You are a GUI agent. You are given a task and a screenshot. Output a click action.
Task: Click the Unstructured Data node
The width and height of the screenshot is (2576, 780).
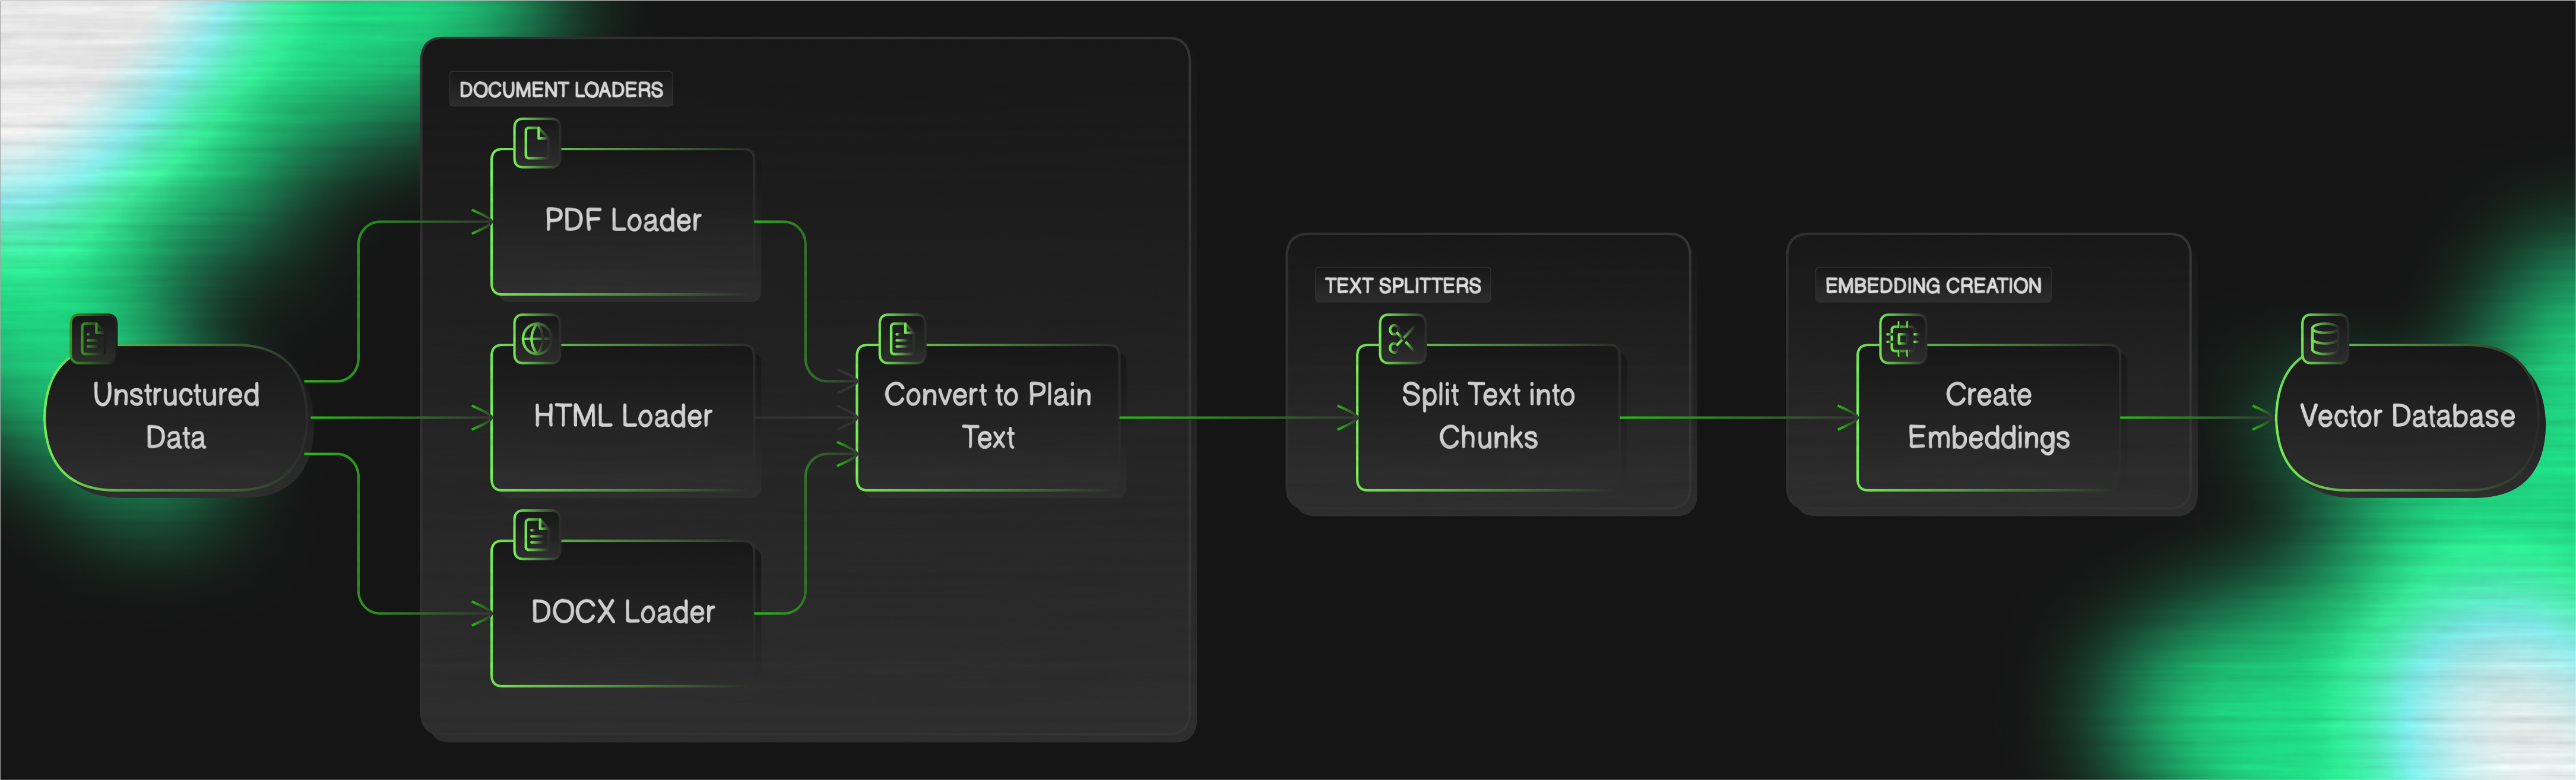pos(176,417)
